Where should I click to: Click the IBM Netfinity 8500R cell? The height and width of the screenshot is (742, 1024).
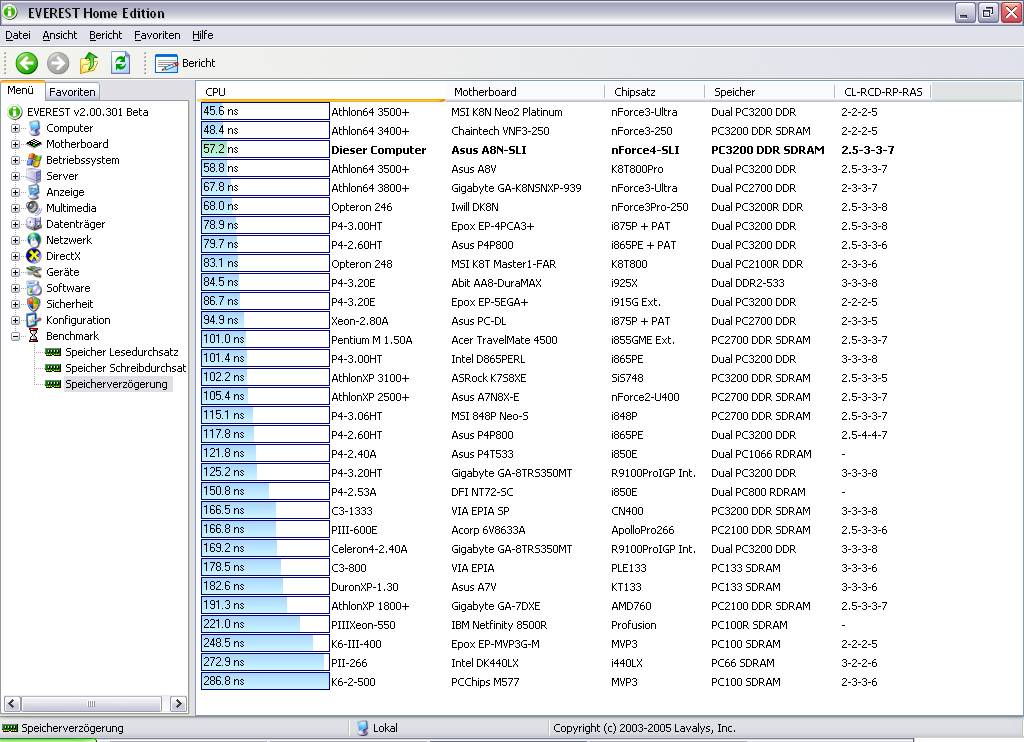[x=499, y=624]
